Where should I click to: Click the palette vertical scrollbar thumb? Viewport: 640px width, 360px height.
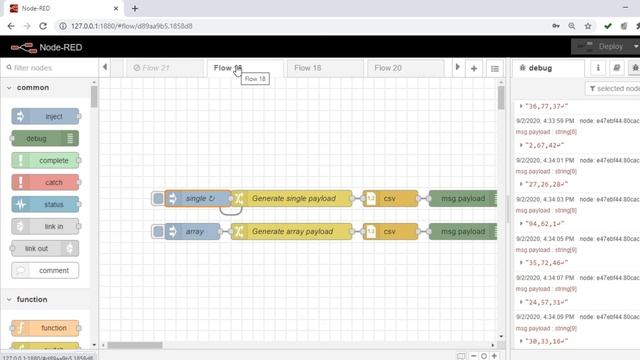(94, 96)
